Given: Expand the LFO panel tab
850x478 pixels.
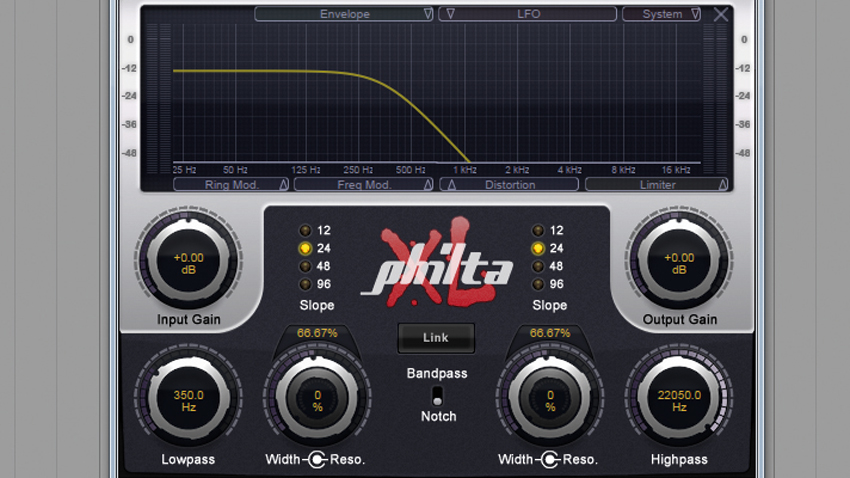Looking at the screenshot, I should coord(527,14).
